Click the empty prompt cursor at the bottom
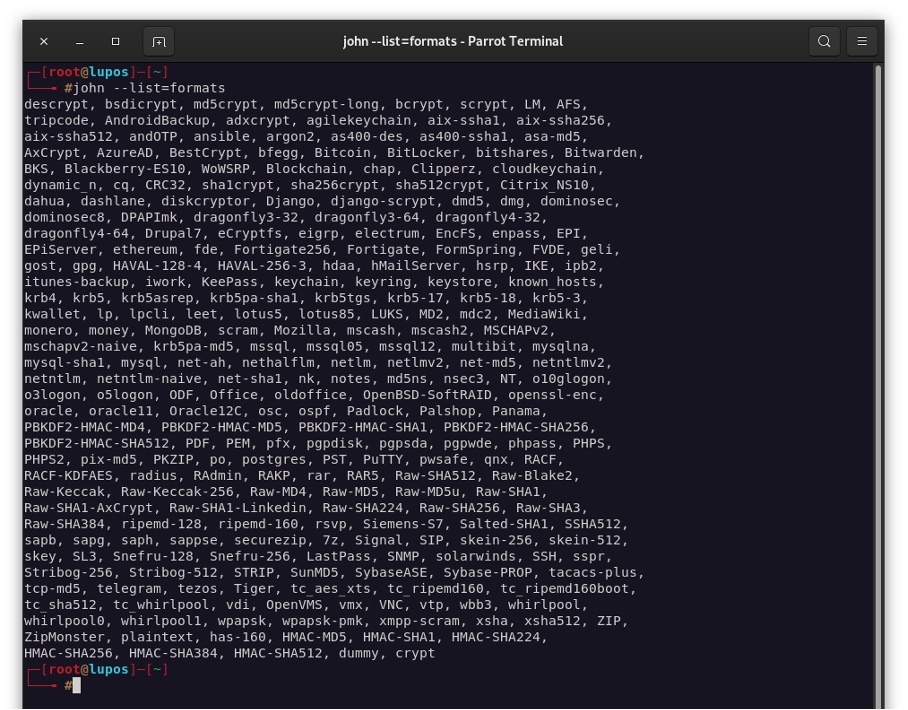Image resolution: width=908 pixels, height=710 pixels. pyautogui.click(x=76, y=686)
